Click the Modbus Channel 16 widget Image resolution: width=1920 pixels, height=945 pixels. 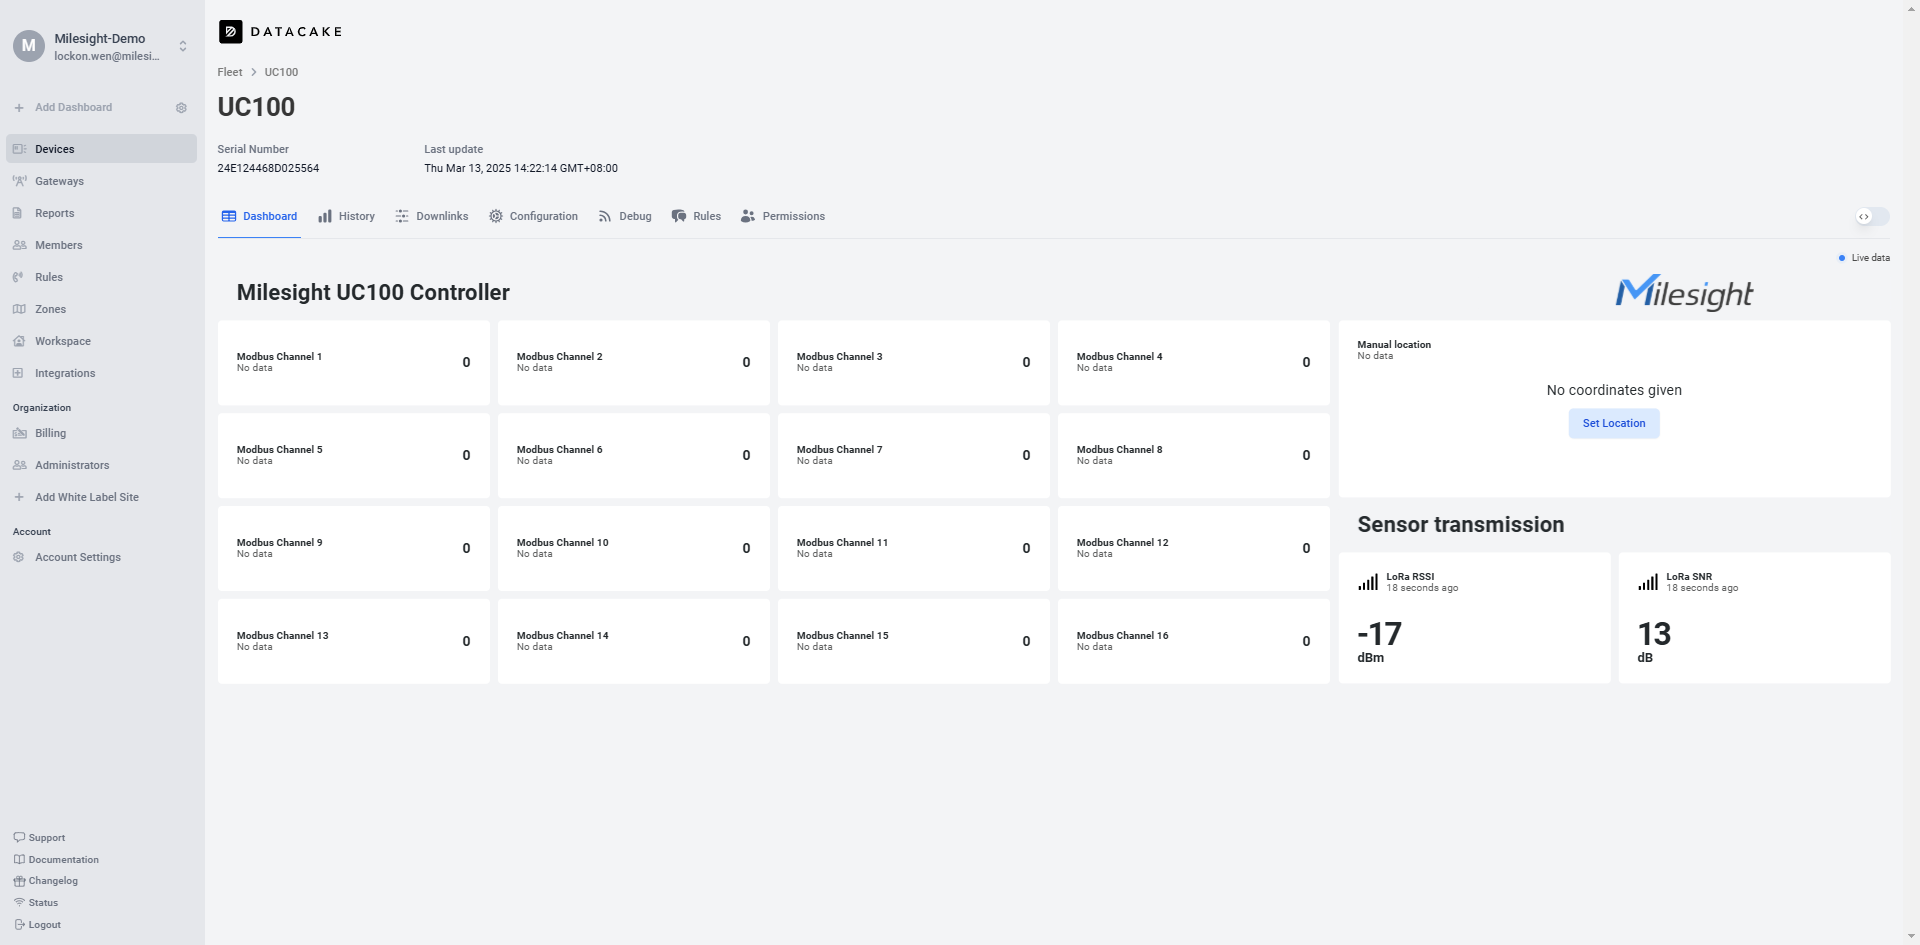click(x=1194, y=641)
